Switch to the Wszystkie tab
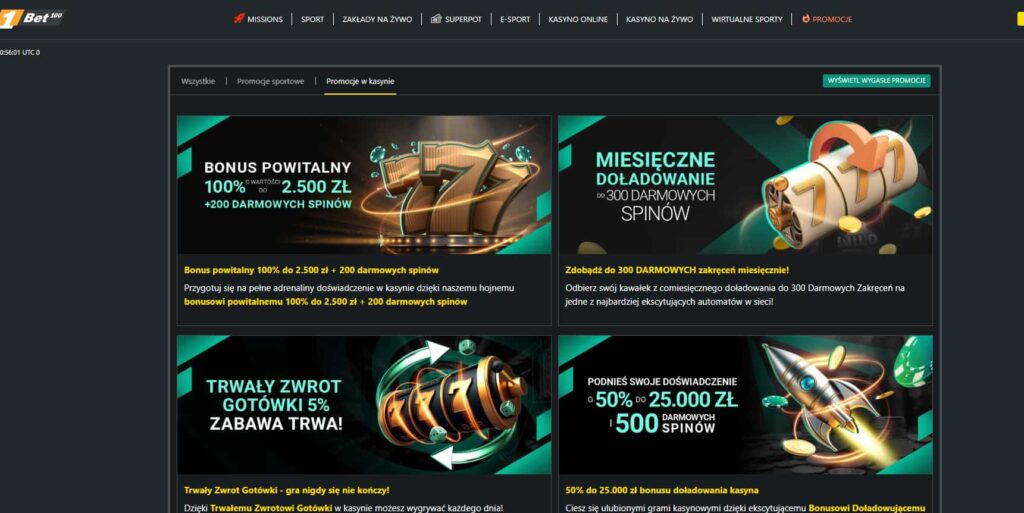The image size is (1024, 513). pos(198,82)
